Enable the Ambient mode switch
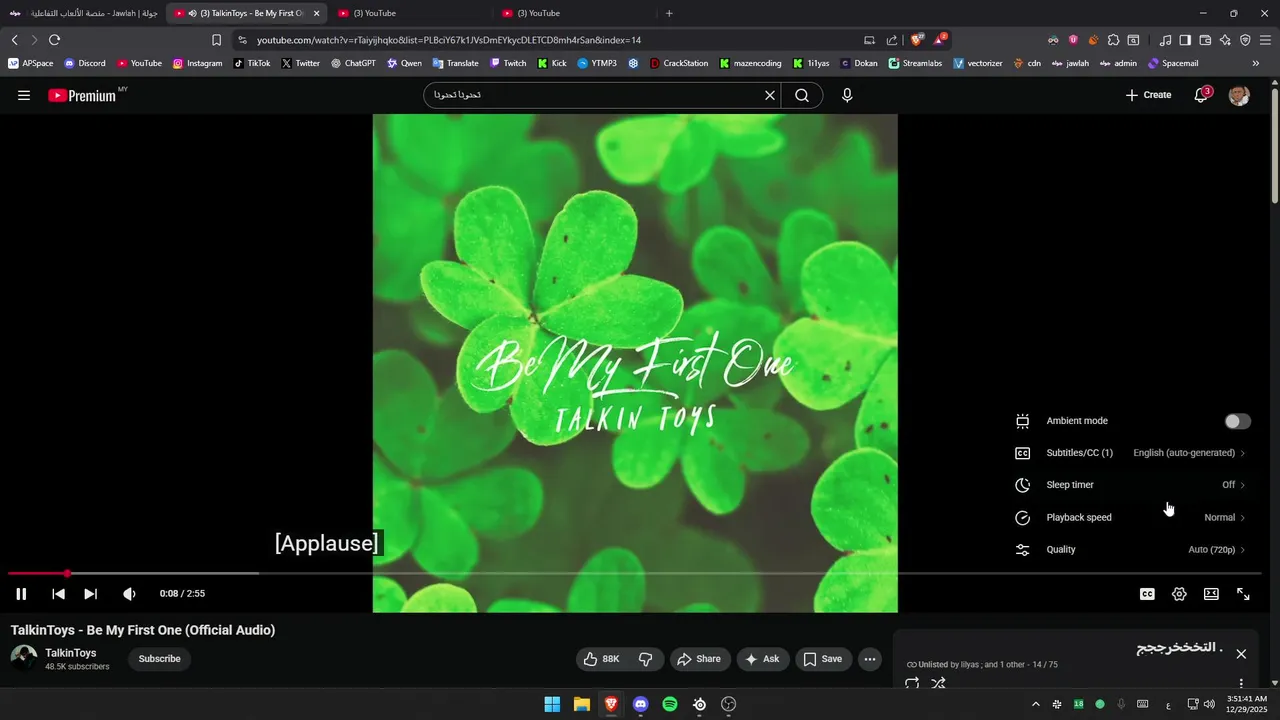The image size is (1280, 720). coord(1238,421)
